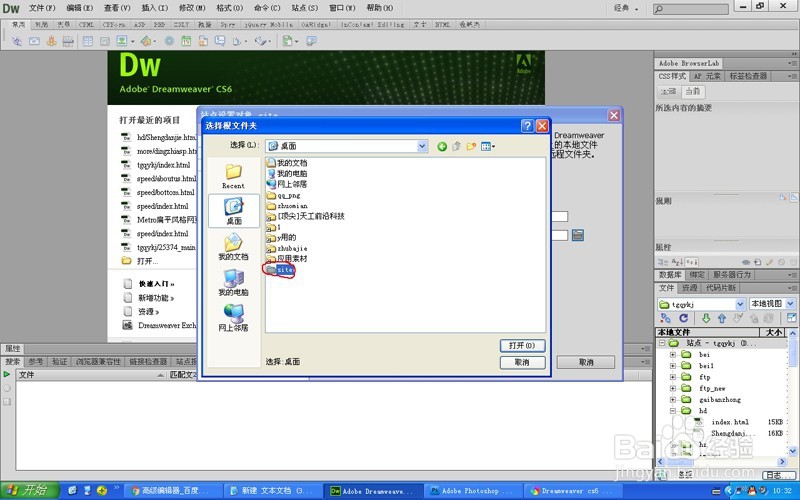This screenshot has height=500, width=800.
Task: Click the 日志 button in Files panel
Action: 778,475
